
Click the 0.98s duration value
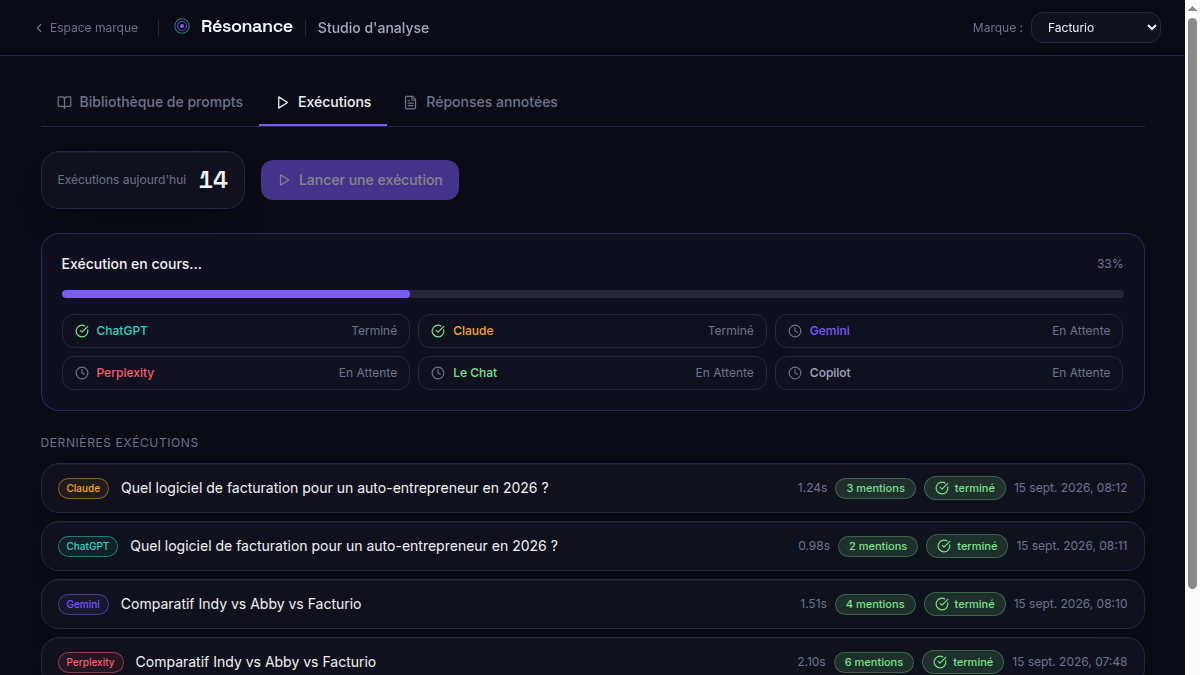(x=814, y=546)
